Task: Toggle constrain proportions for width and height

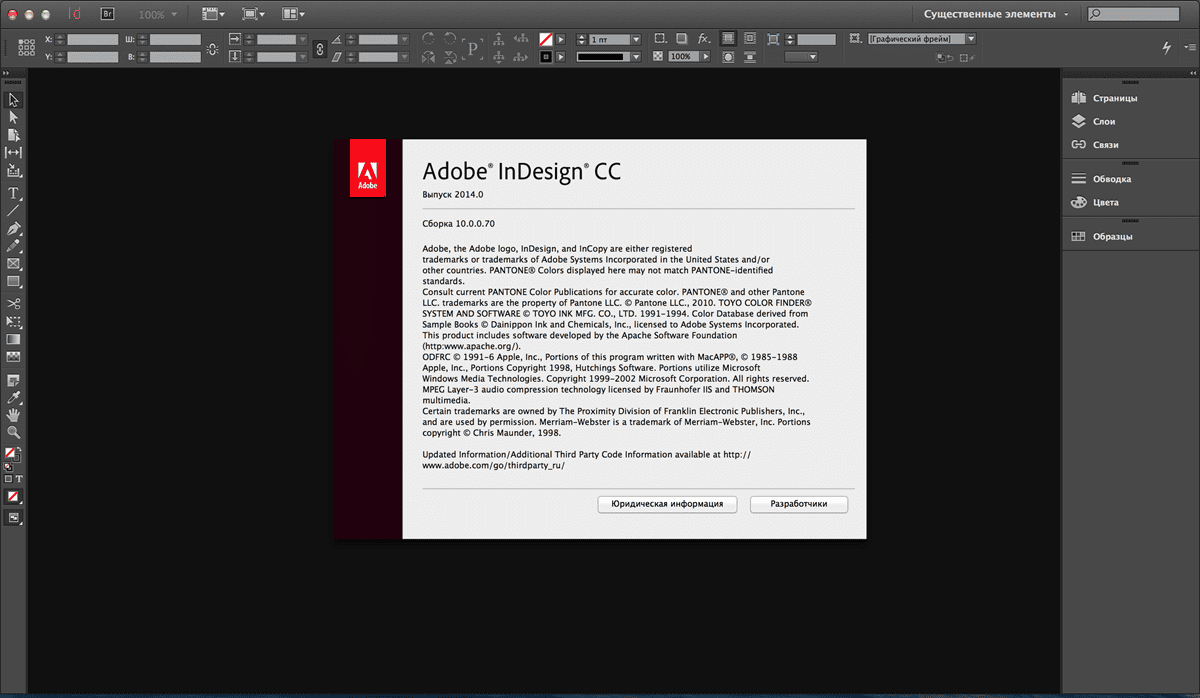Action: click(x=212, y=48)
